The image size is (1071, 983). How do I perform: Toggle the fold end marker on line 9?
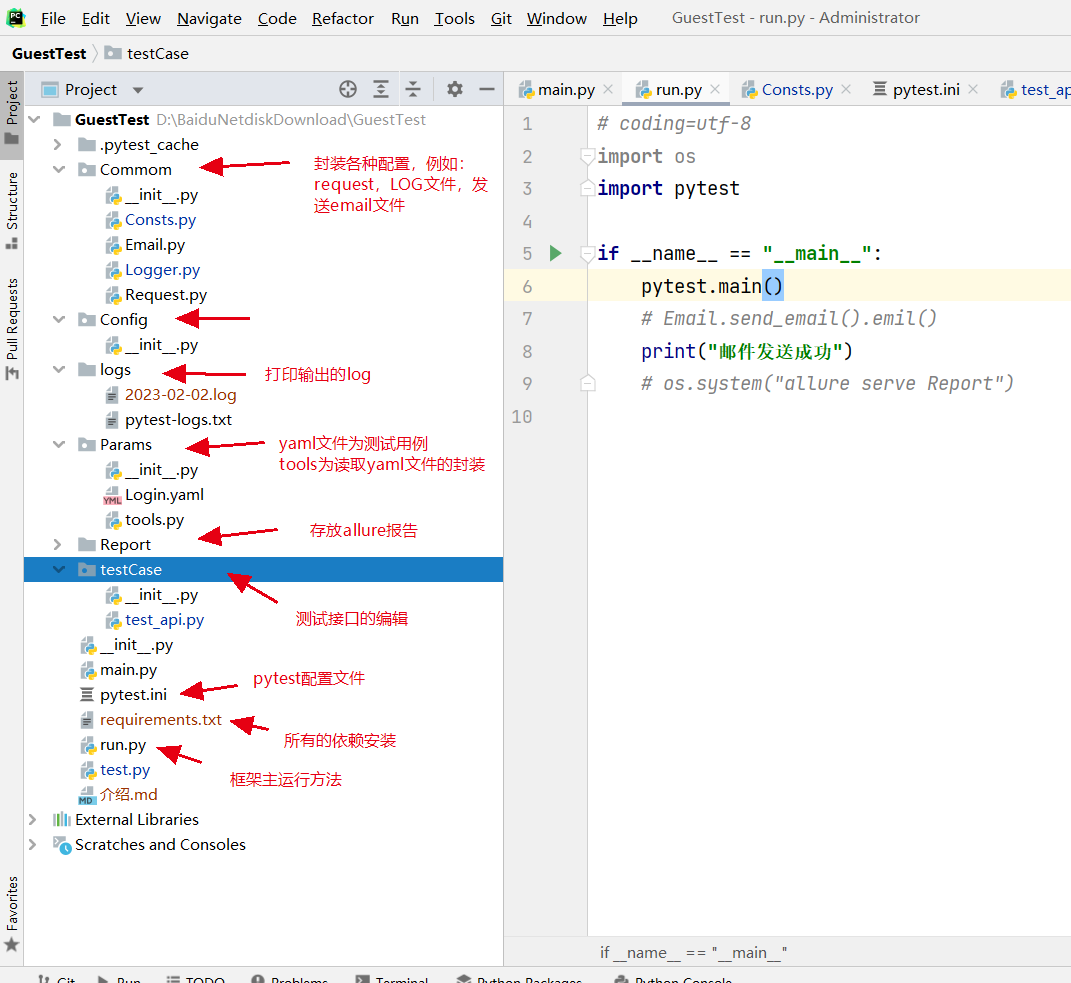click(x=587, y=383)
